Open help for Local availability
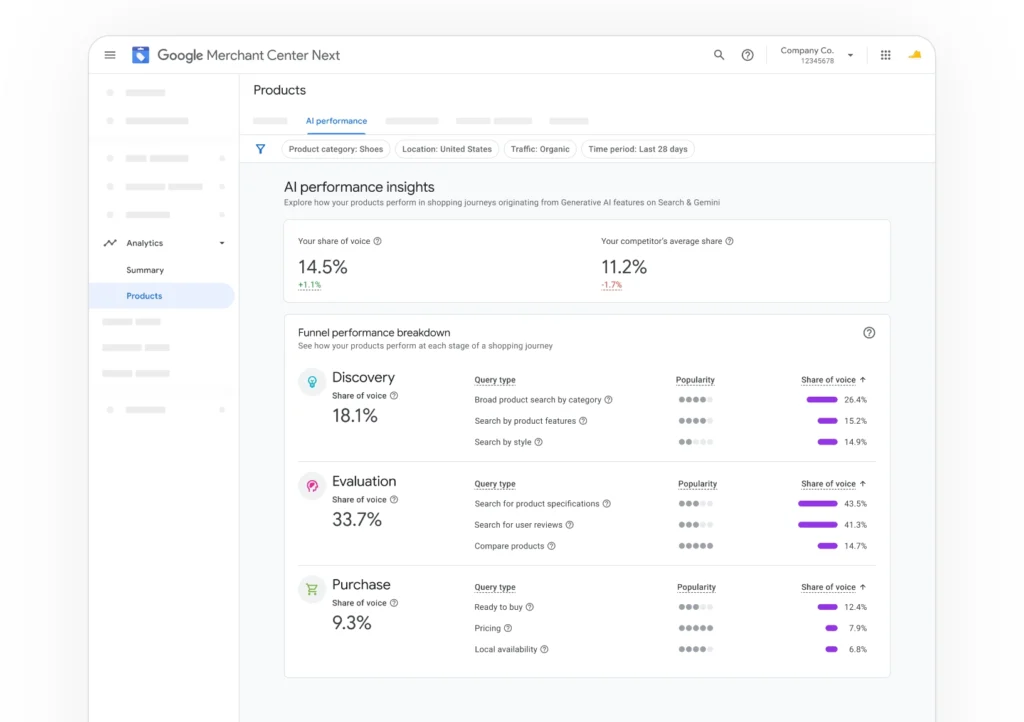 545,650
